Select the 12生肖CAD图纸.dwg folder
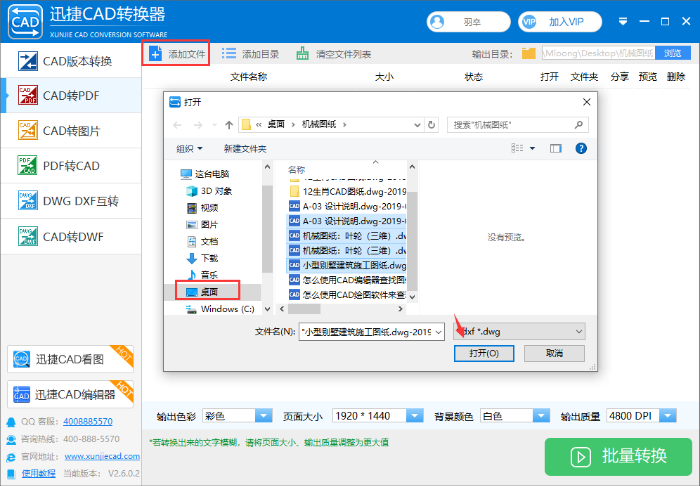 click(347, 191)
